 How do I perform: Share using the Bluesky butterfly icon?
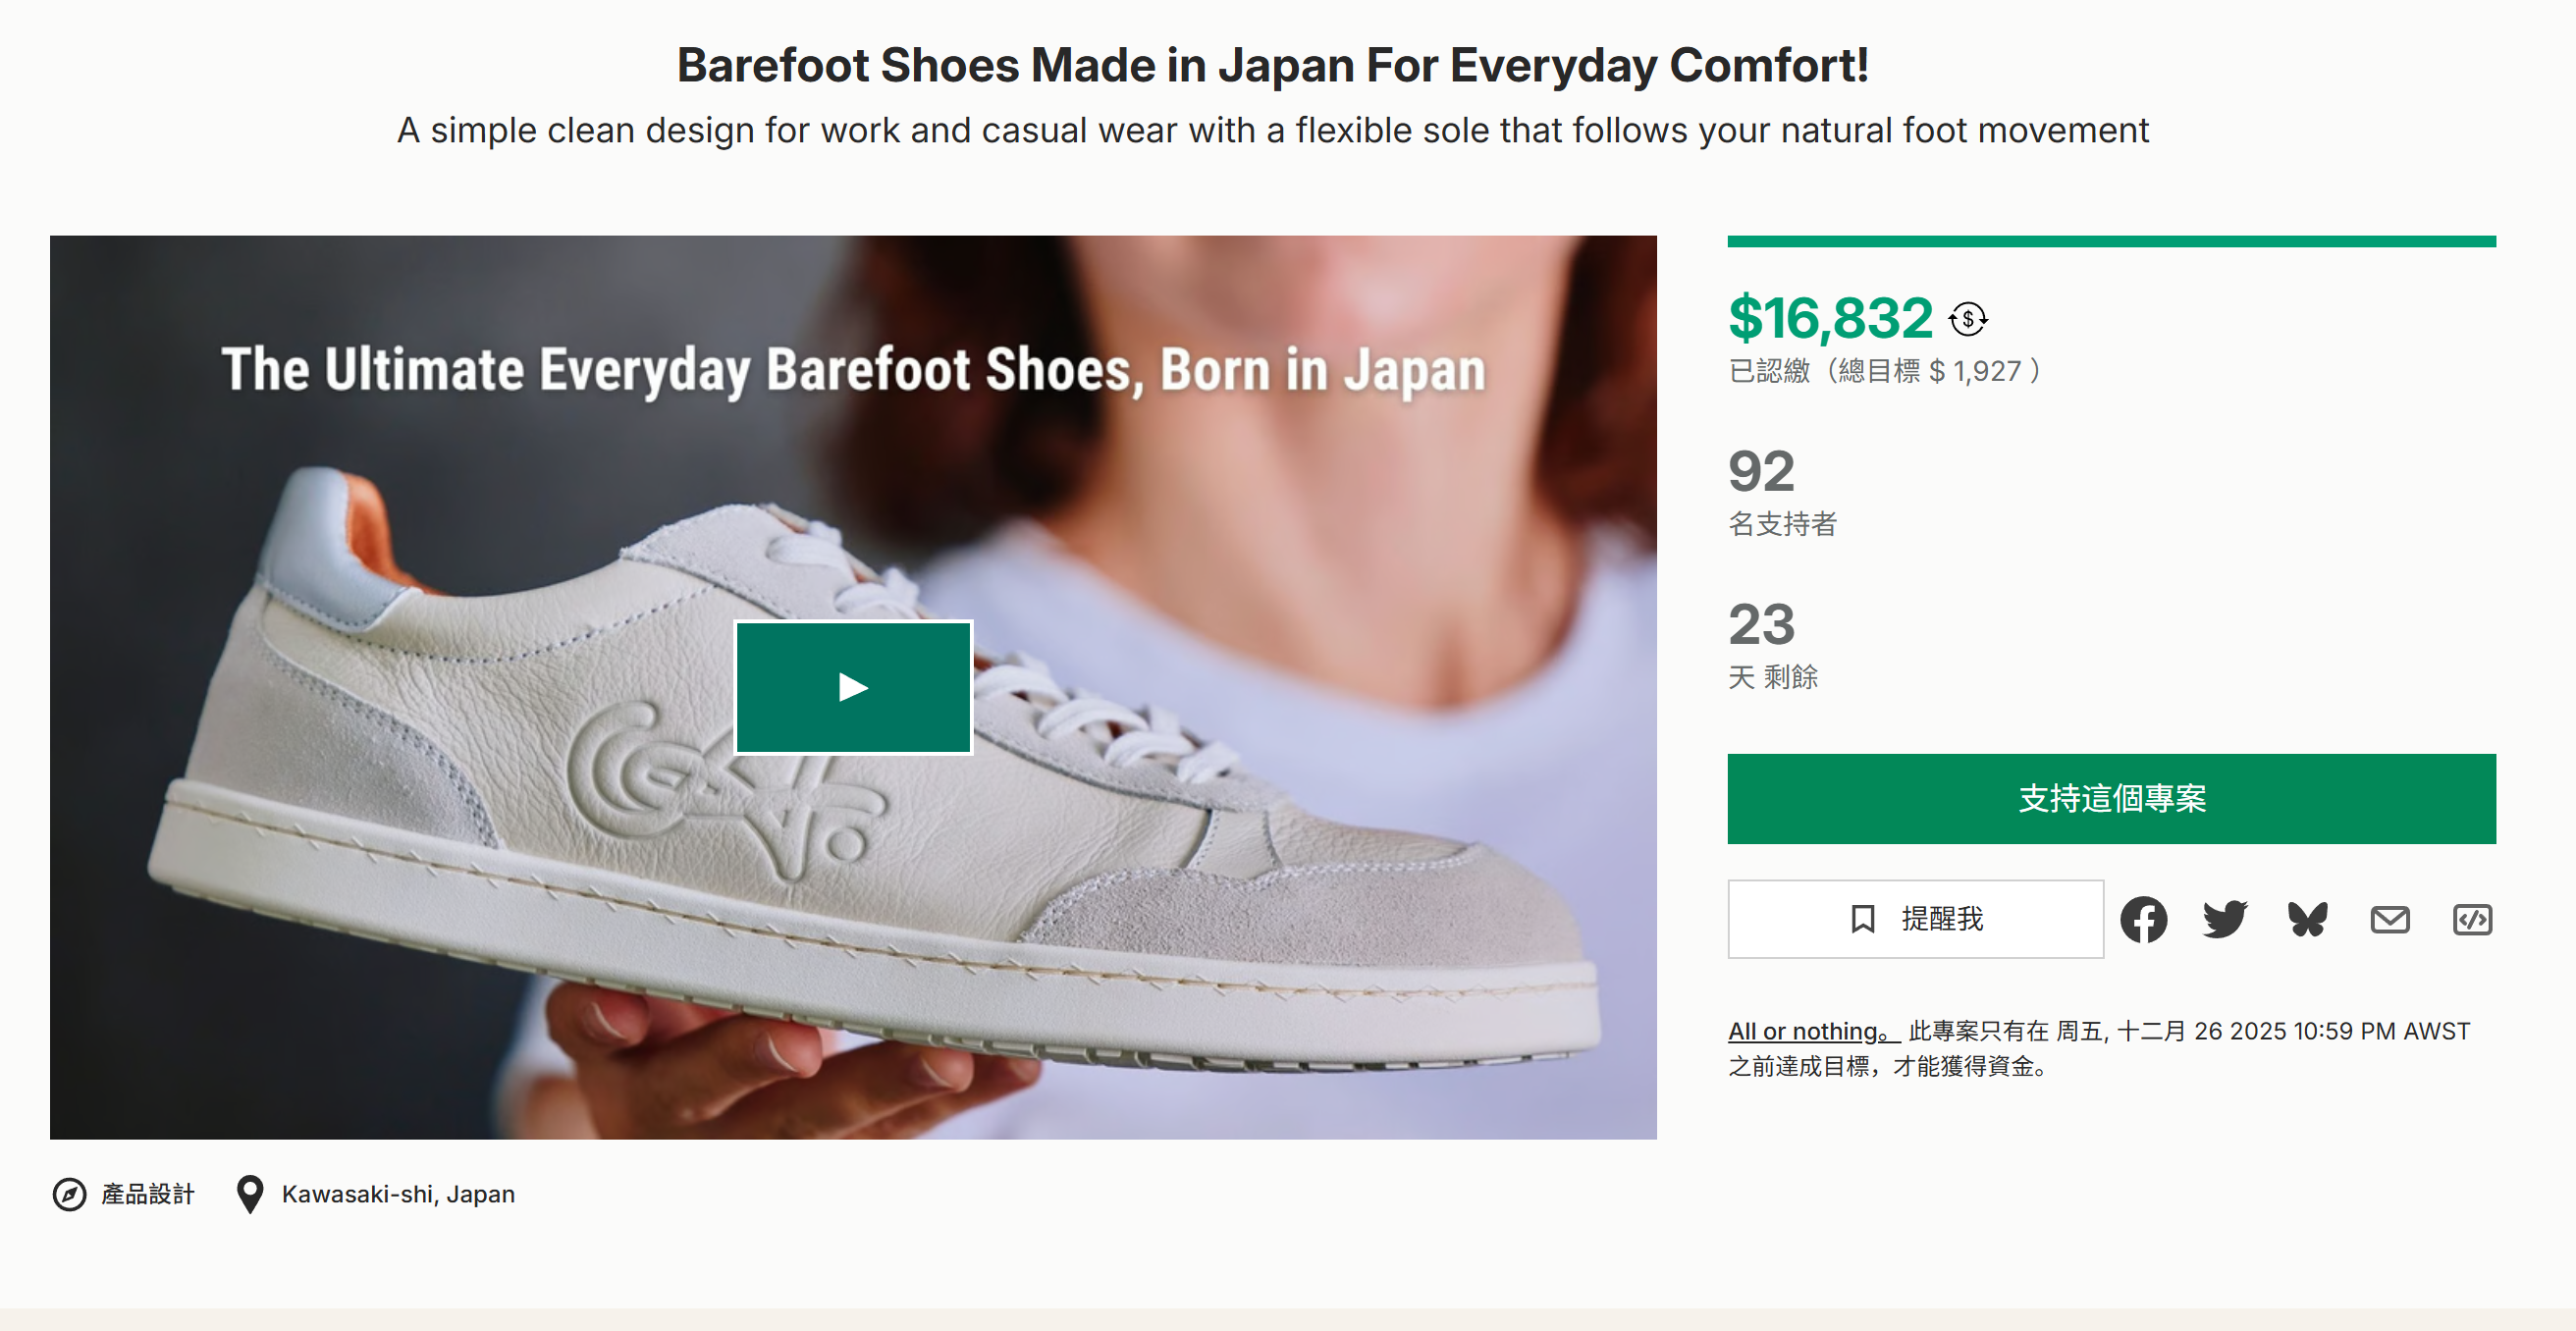point(2307,919)
